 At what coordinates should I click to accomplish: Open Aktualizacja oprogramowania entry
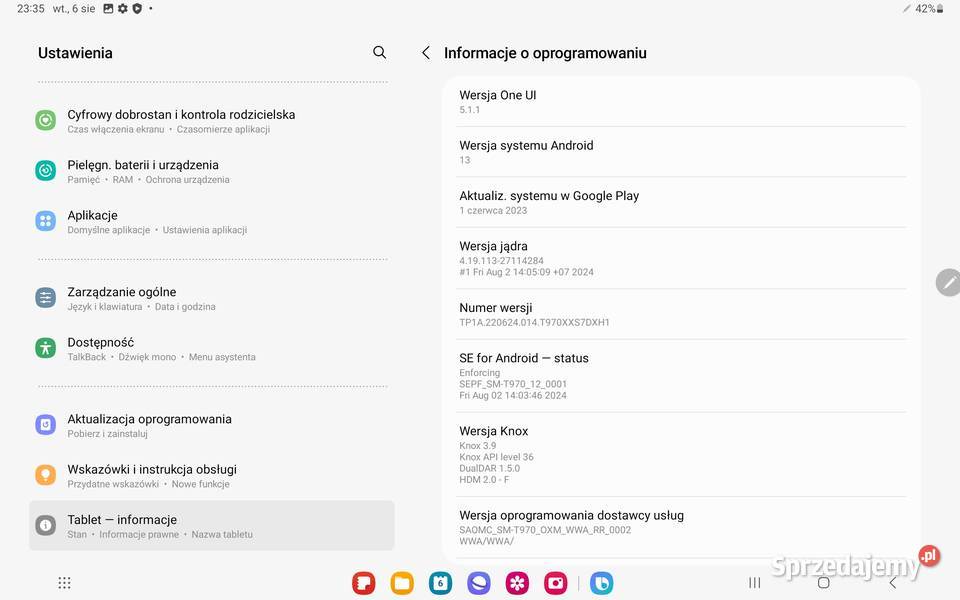[212, 425]
